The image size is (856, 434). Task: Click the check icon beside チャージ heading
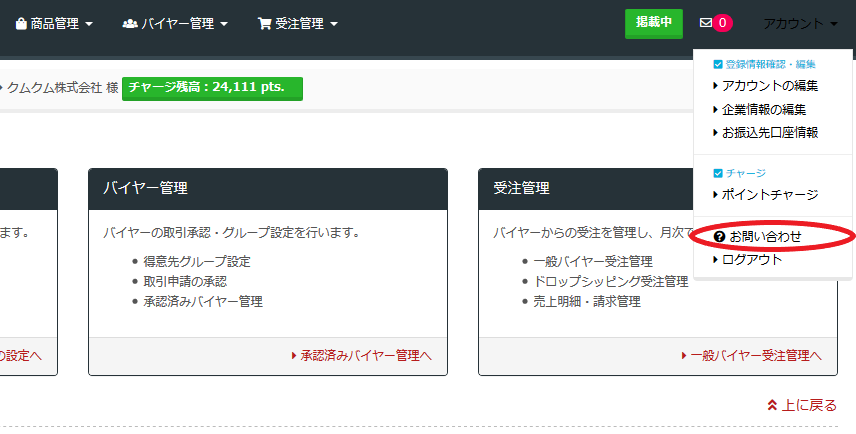718,173
